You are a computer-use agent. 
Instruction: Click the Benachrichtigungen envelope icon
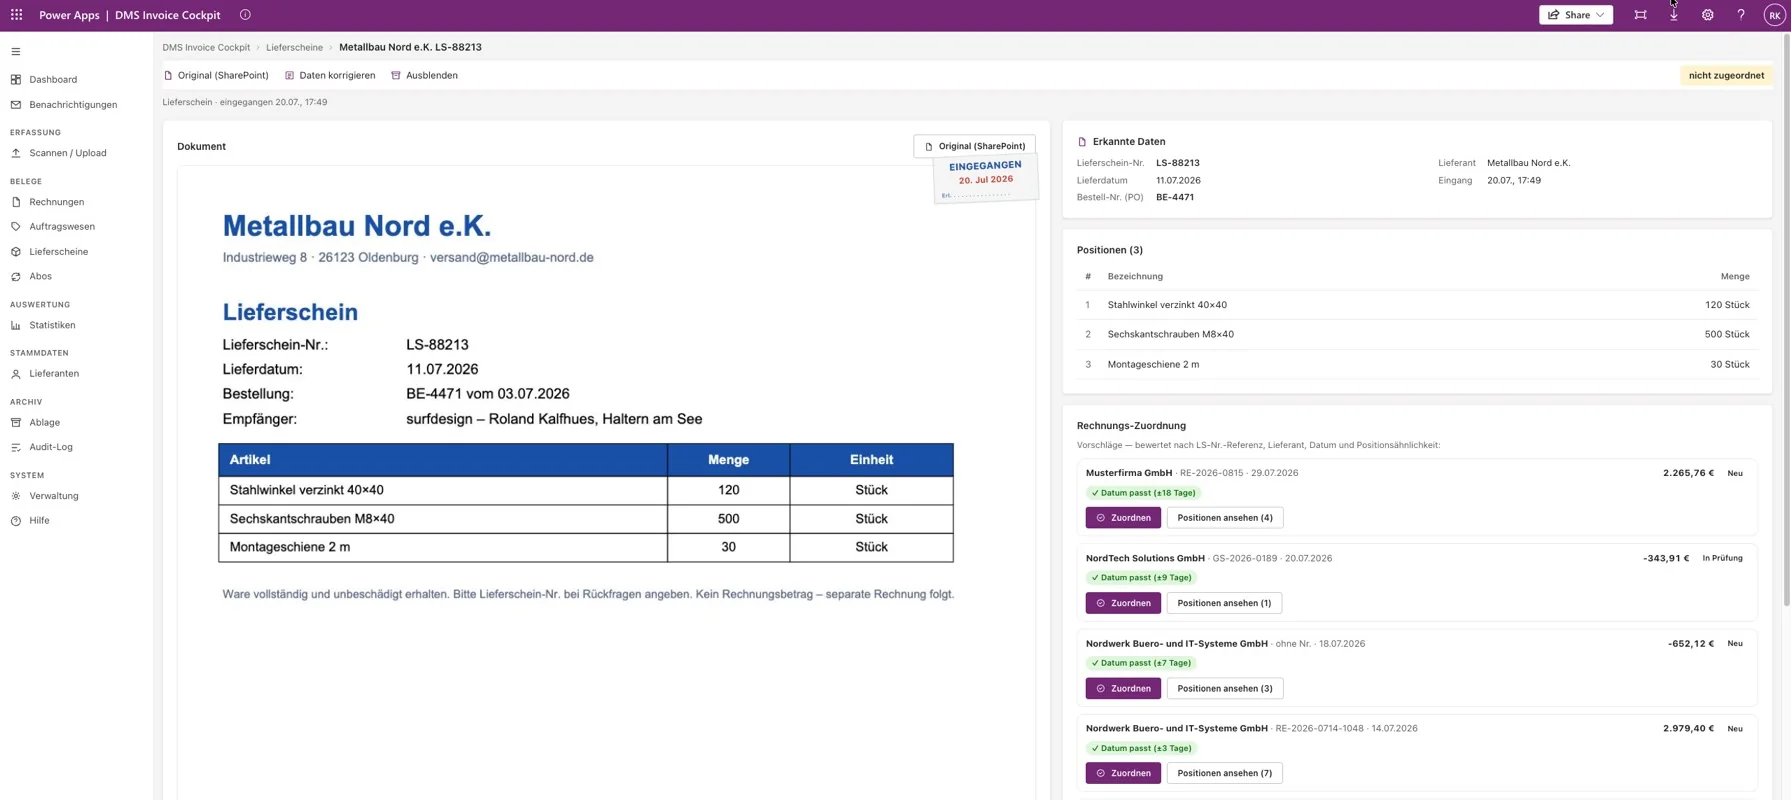[x=16, y=104]
